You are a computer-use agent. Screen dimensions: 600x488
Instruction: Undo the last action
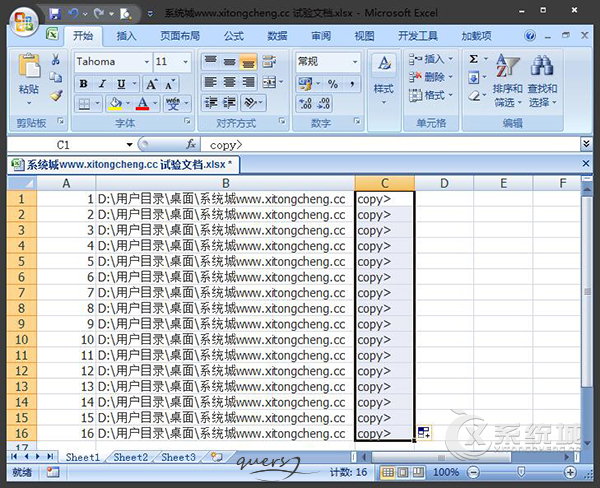(73, 14)
